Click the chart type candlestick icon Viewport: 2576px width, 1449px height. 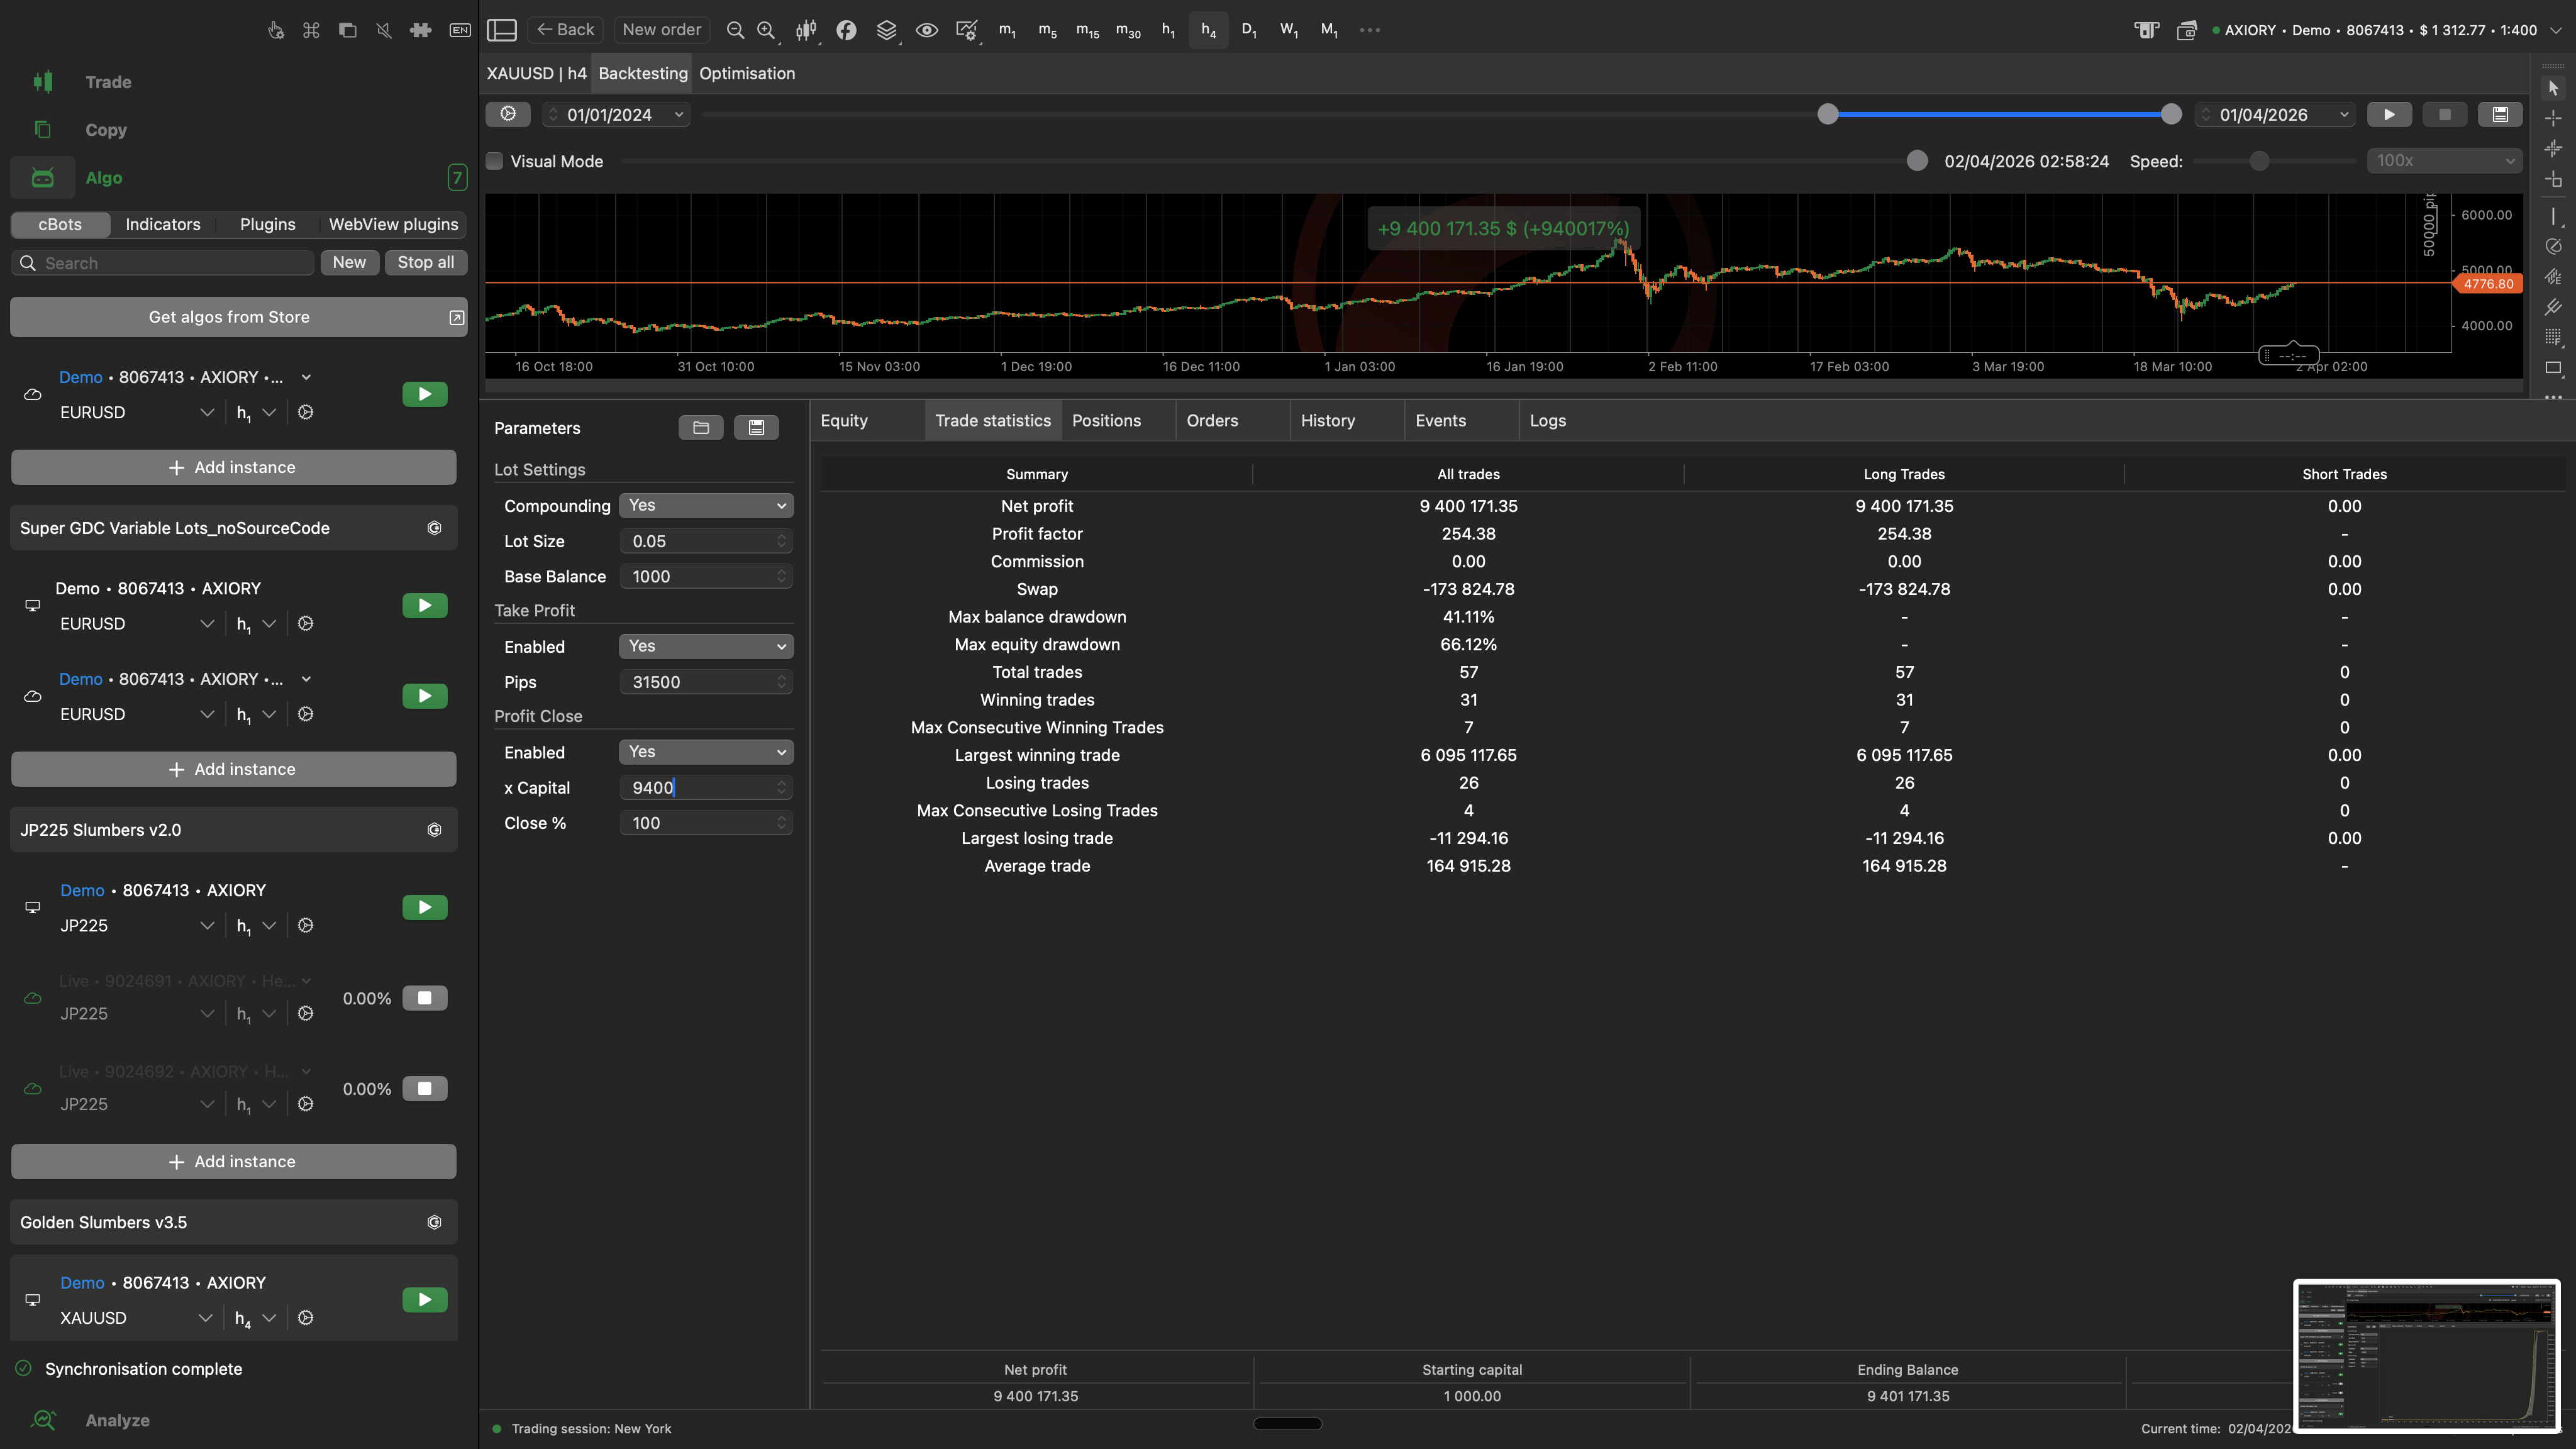tap(805, 30)
